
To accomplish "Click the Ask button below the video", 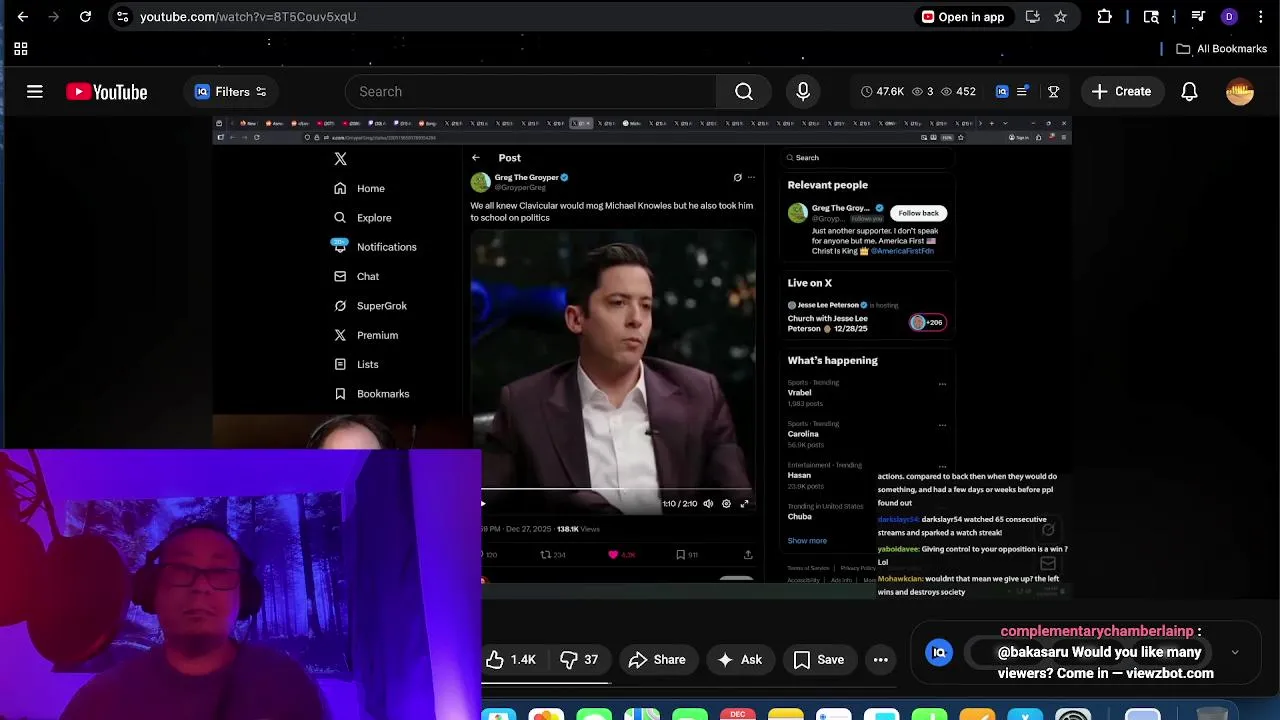I will point(739,660).
